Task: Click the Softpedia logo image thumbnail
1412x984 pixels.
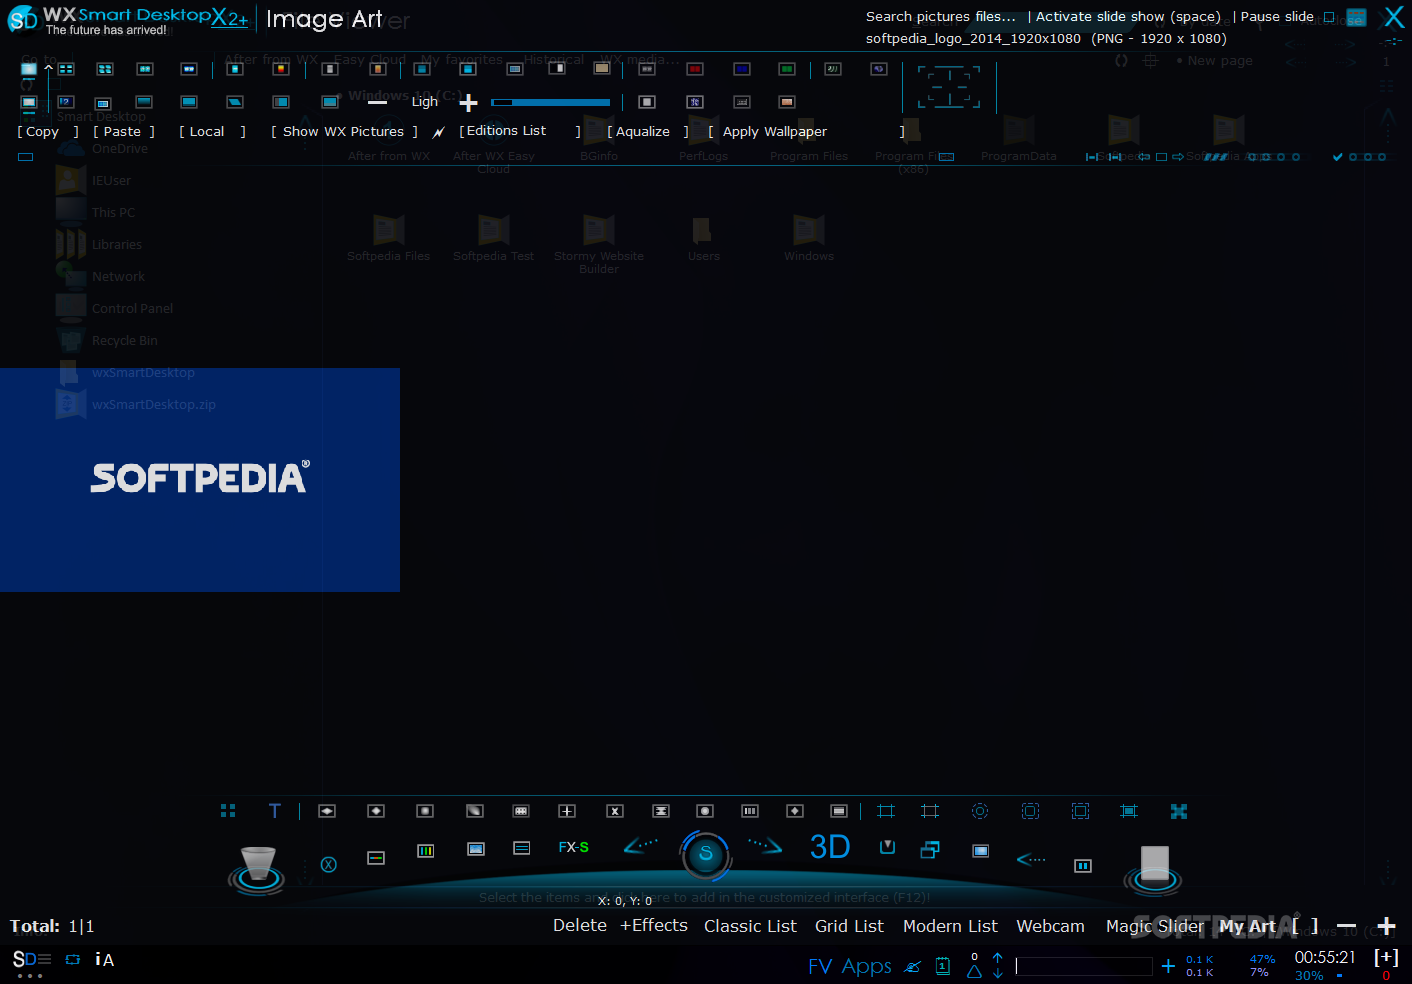Action: [200, 480]
